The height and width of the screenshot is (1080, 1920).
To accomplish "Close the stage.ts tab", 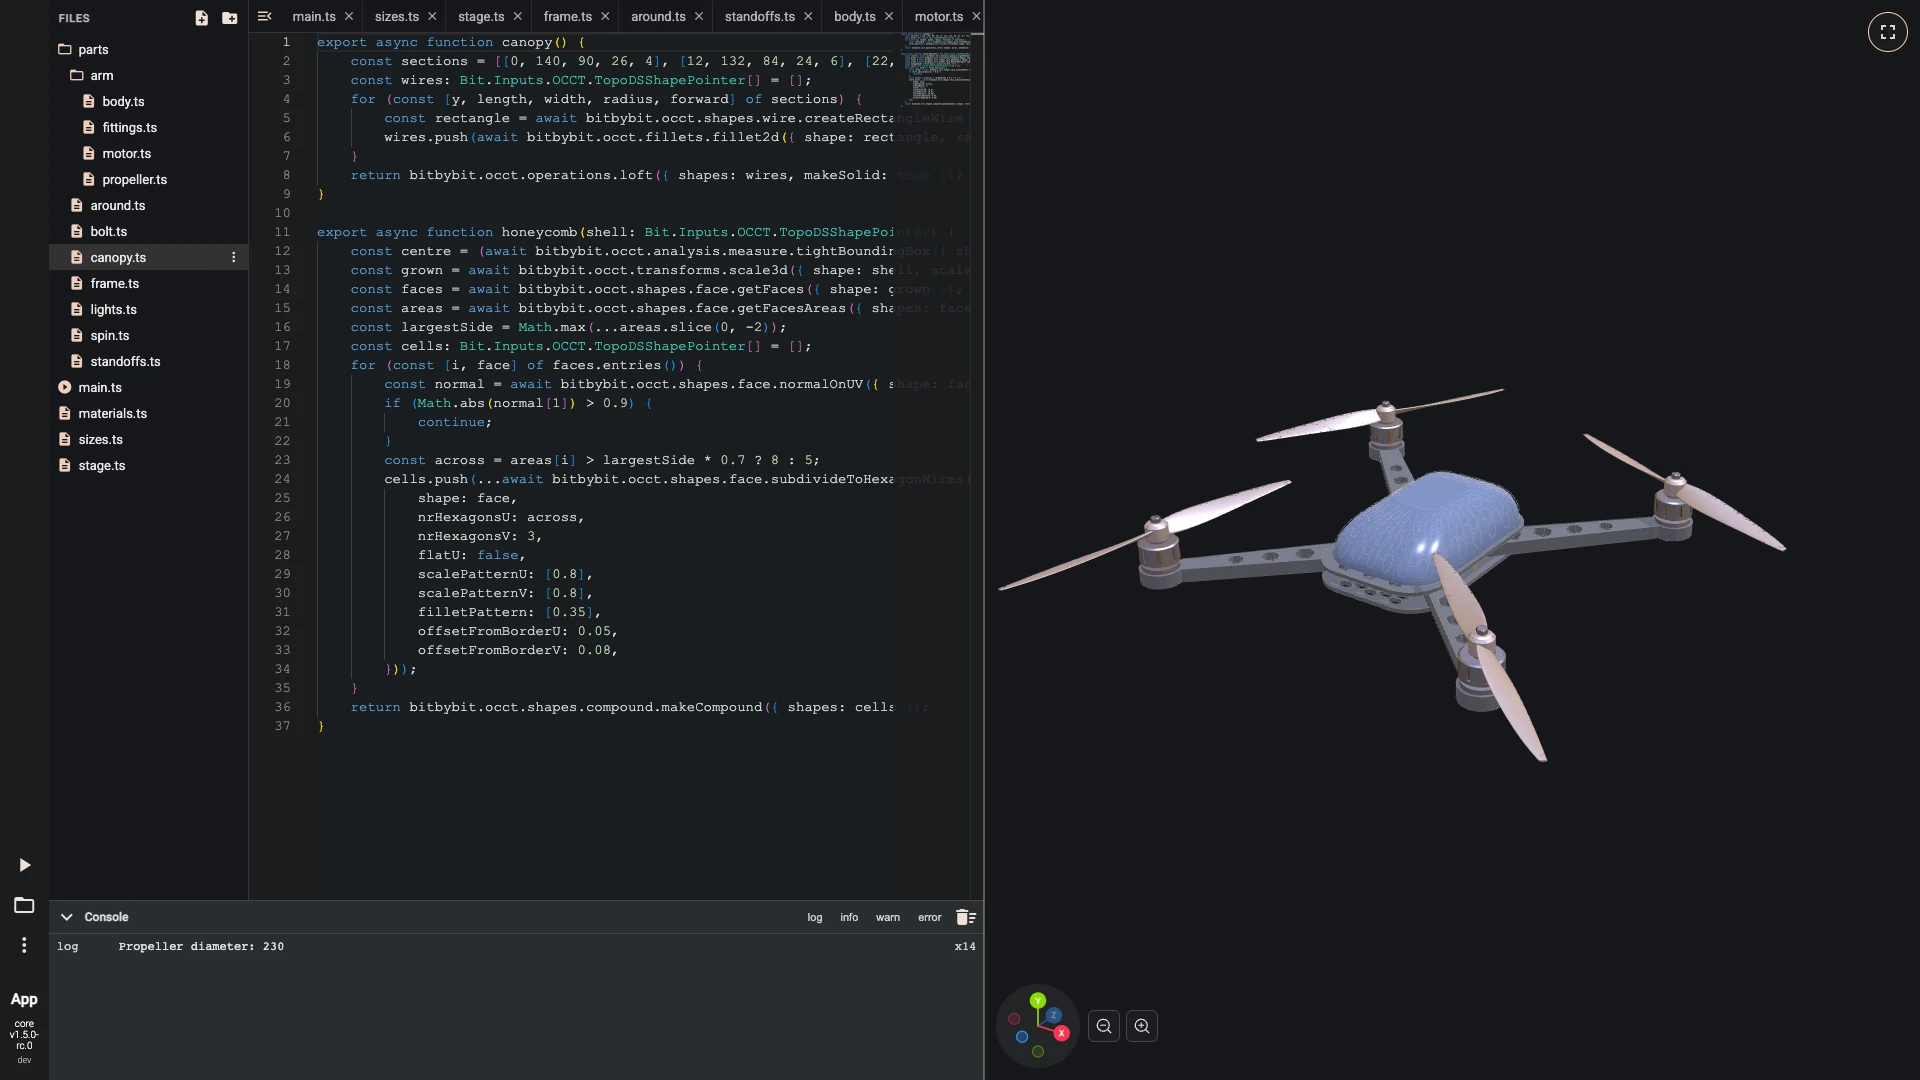I will (x=517, y=16).
